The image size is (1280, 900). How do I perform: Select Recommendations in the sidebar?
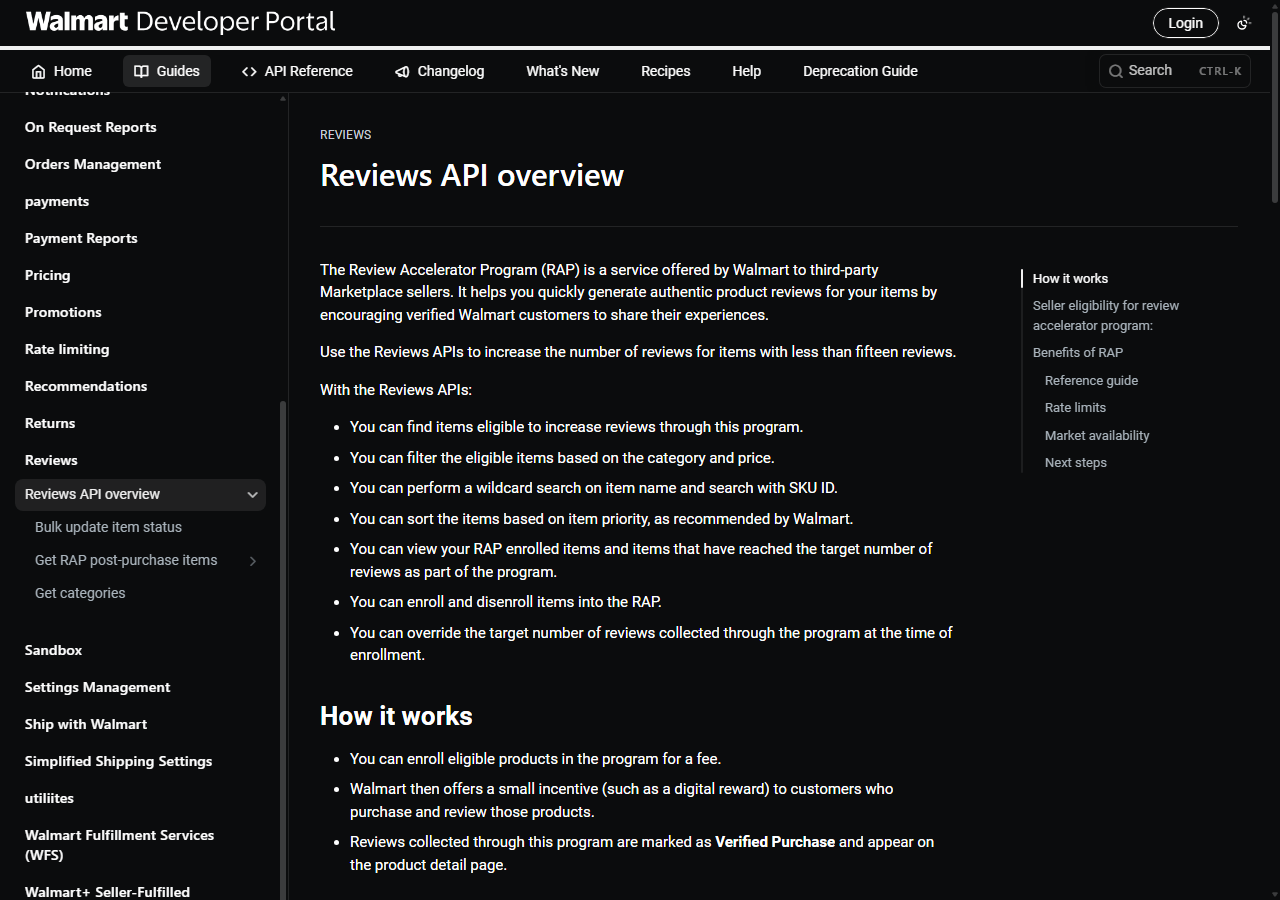(x=86, y=386)
